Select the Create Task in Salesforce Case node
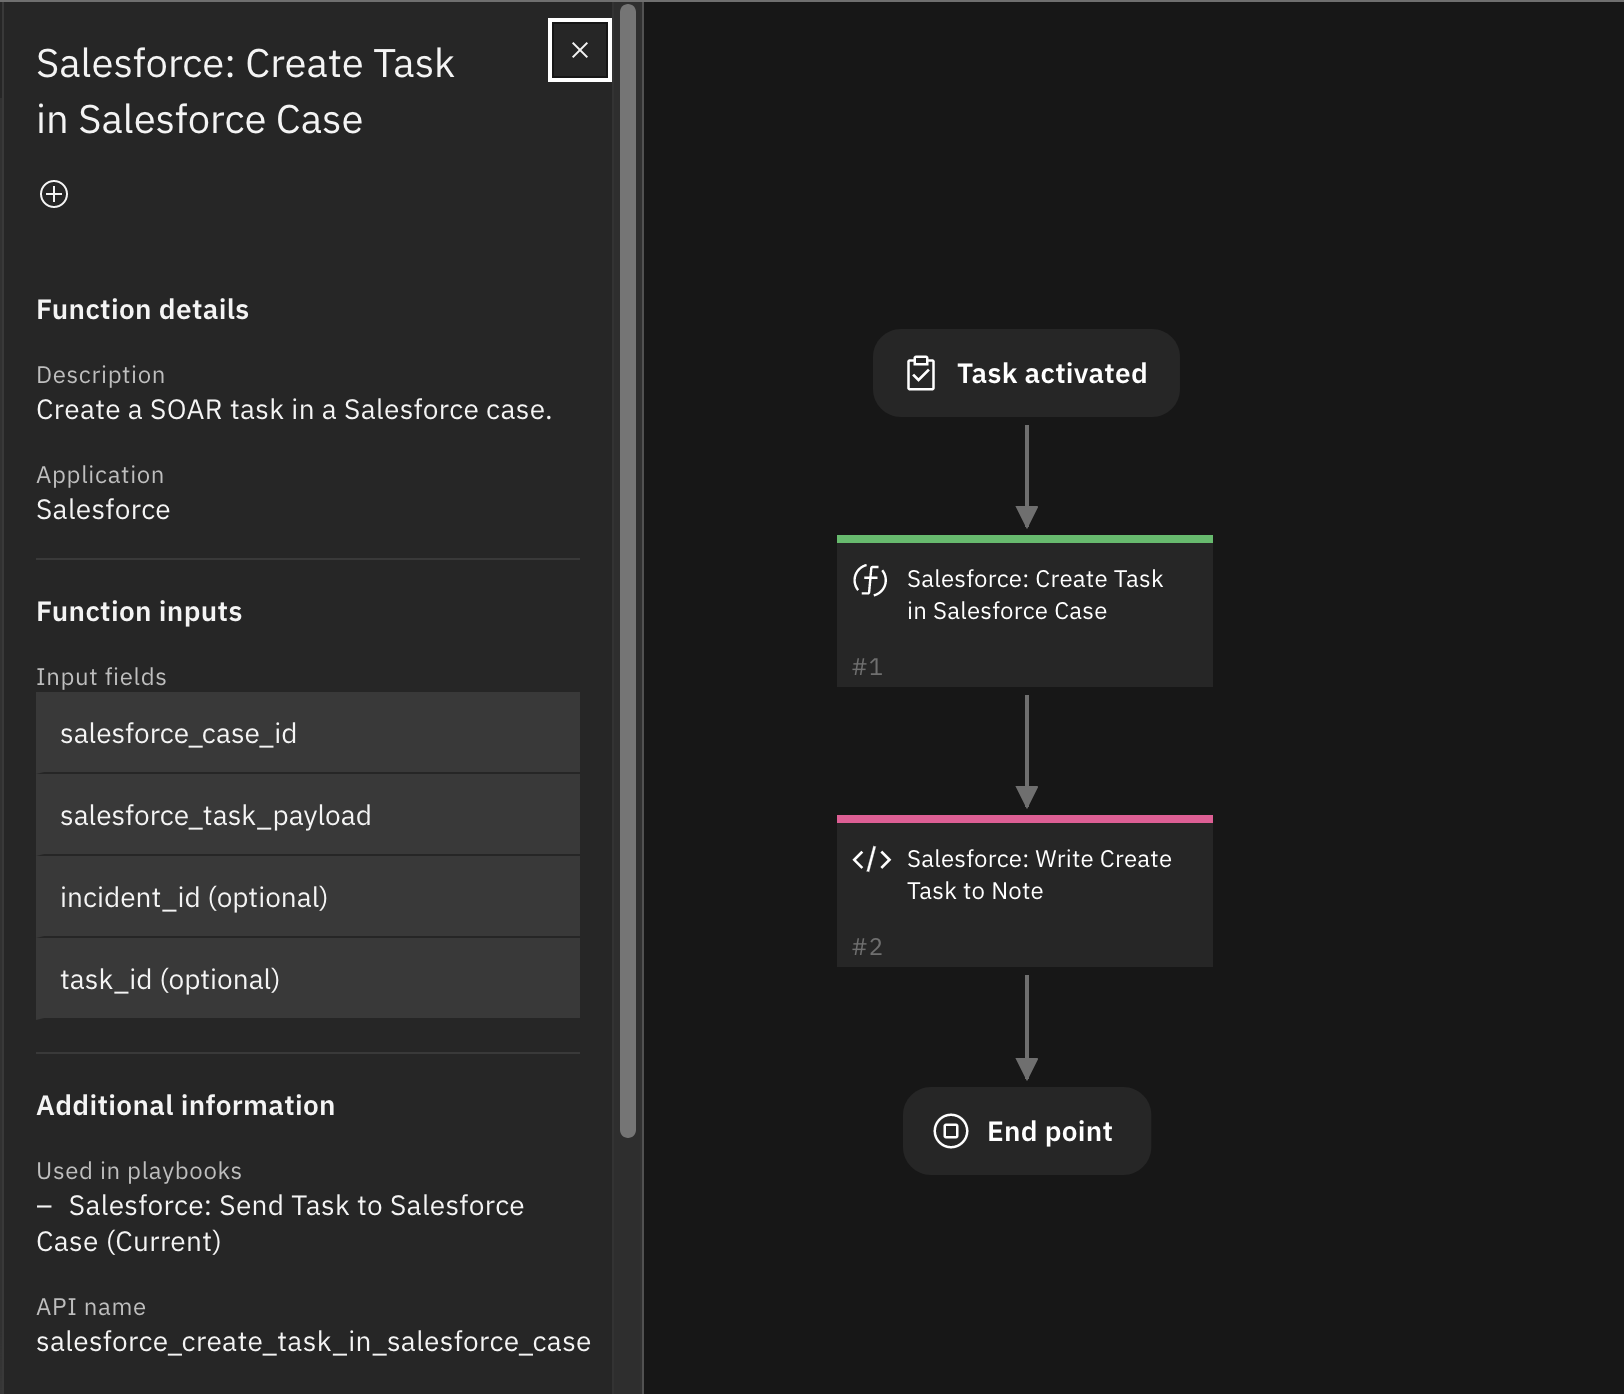 [x=1025, y=611]
